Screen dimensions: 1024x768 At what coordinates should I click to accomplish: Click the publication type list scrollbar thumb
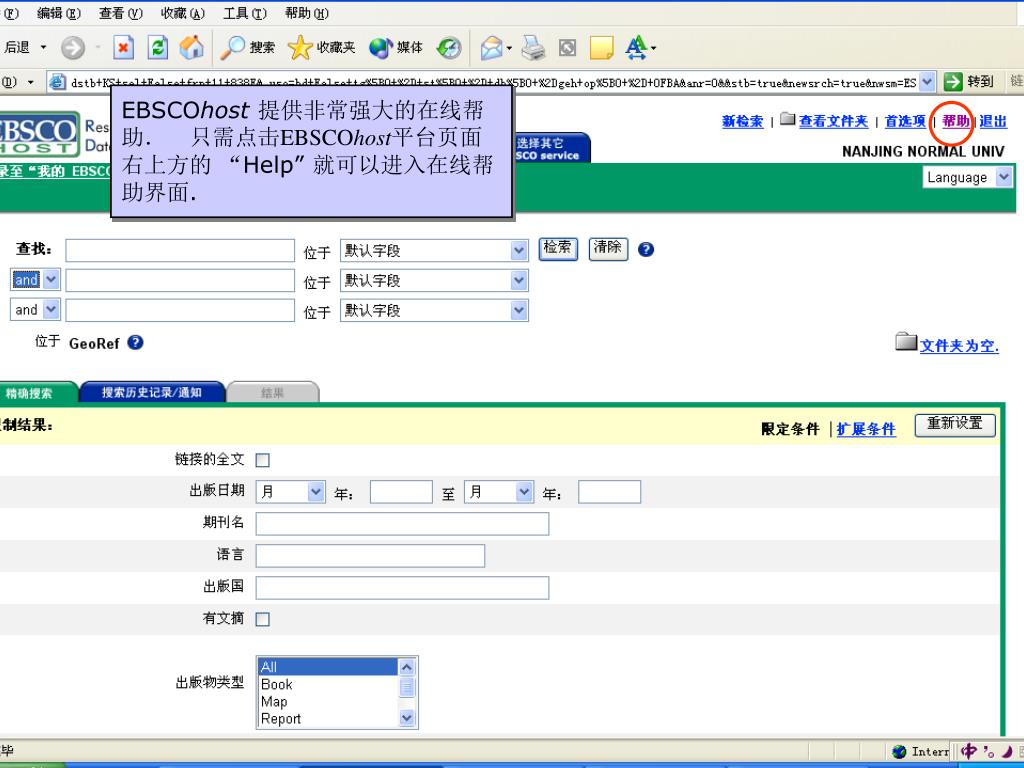pyautogui.click(x=406, y=688)
